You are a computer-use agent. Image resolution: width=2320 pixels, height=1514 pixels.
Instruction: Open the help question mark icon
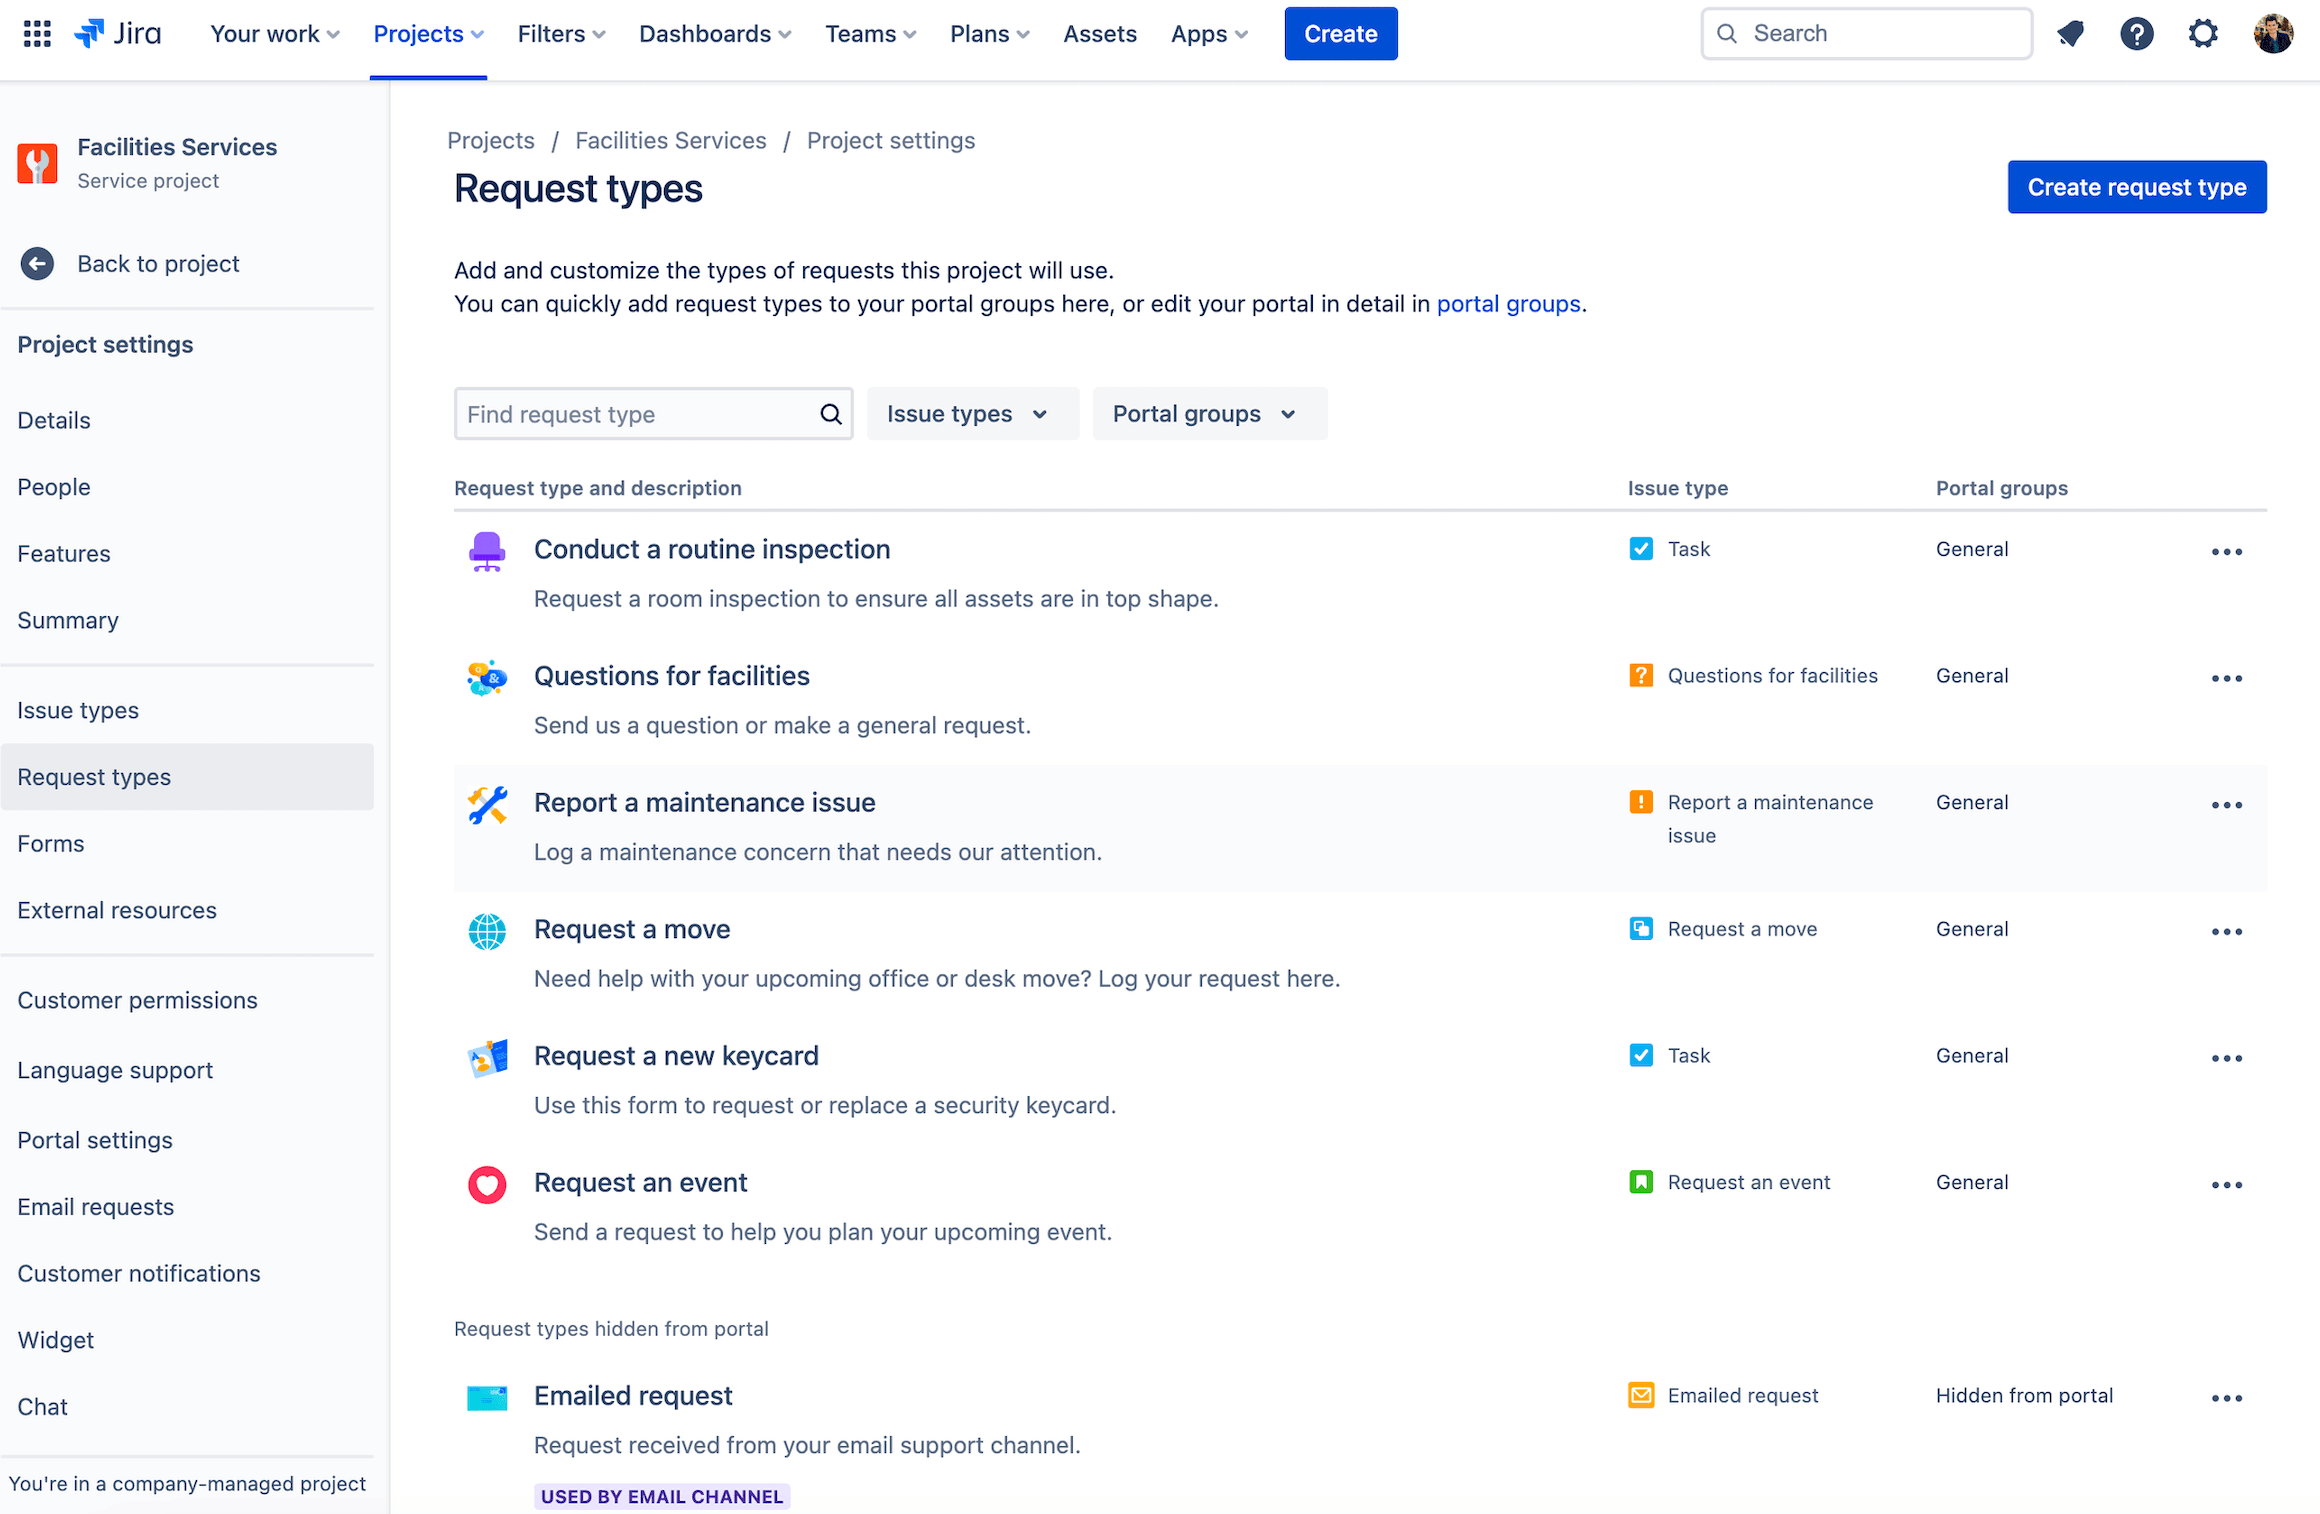point(2137,33)
